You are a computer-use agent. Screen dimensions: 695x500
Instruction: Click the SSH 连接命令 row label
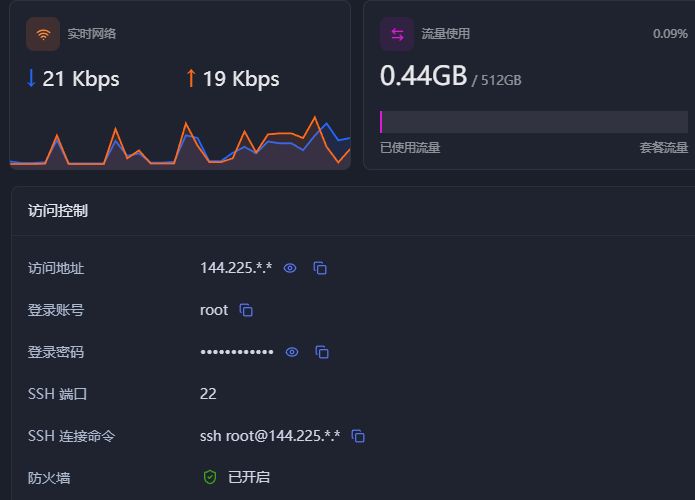pyautogui.click(x=71, y=436)
